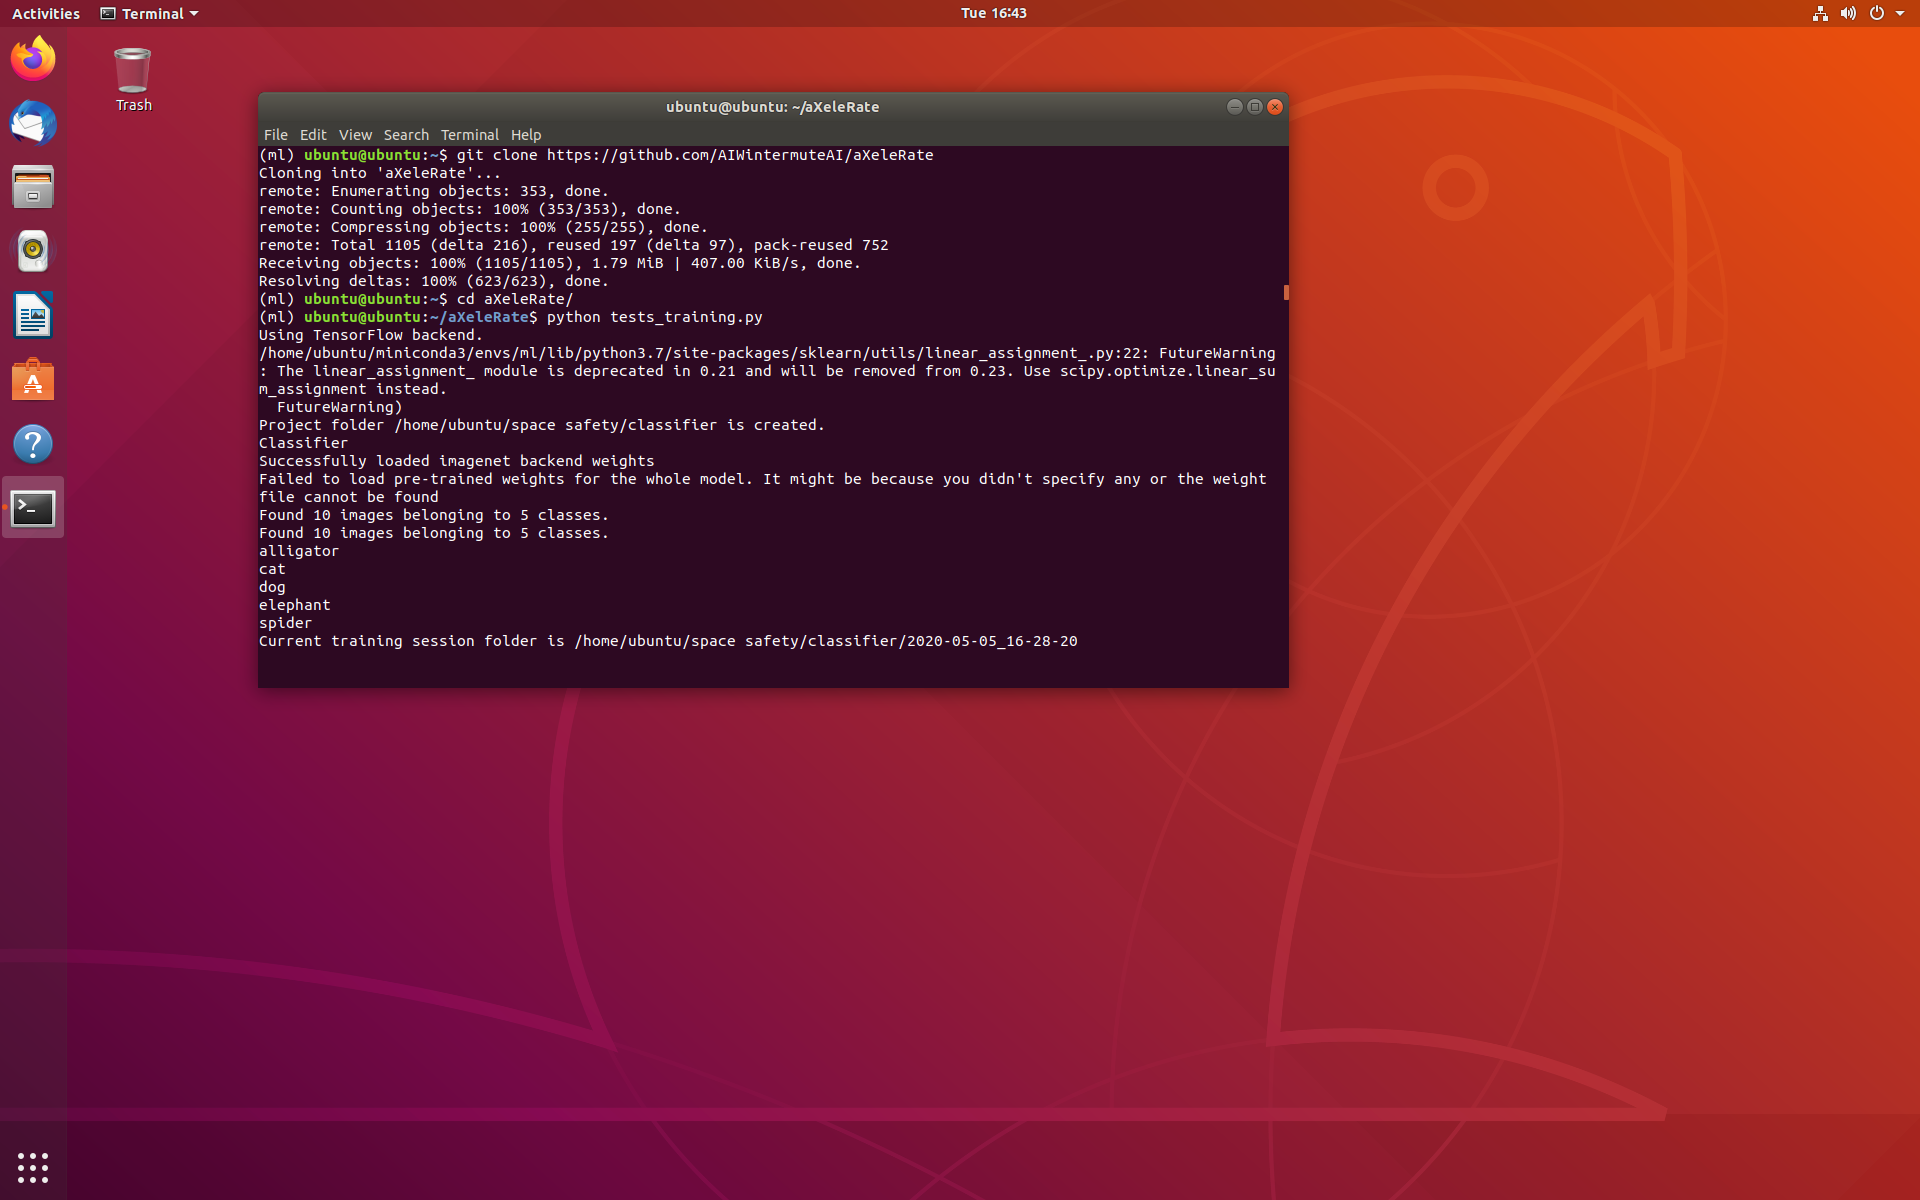Open the Terminal app menu in the top bar
The height and width of the screenshot is (1200, 1920).
(x=148, y=13)
